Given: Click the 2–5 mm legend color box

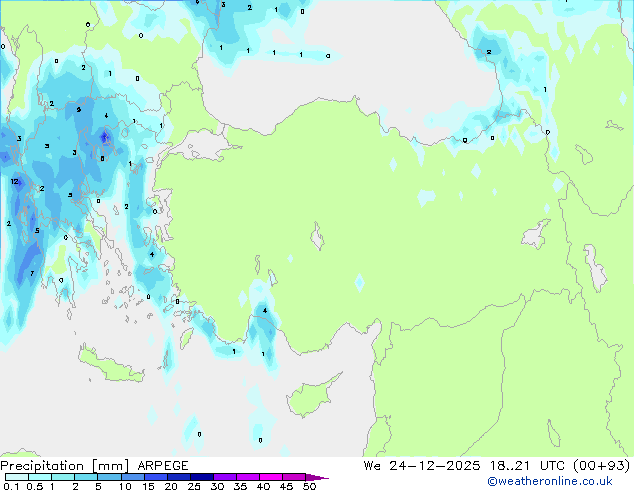Looking at the screenshot, I should [86, 477].
